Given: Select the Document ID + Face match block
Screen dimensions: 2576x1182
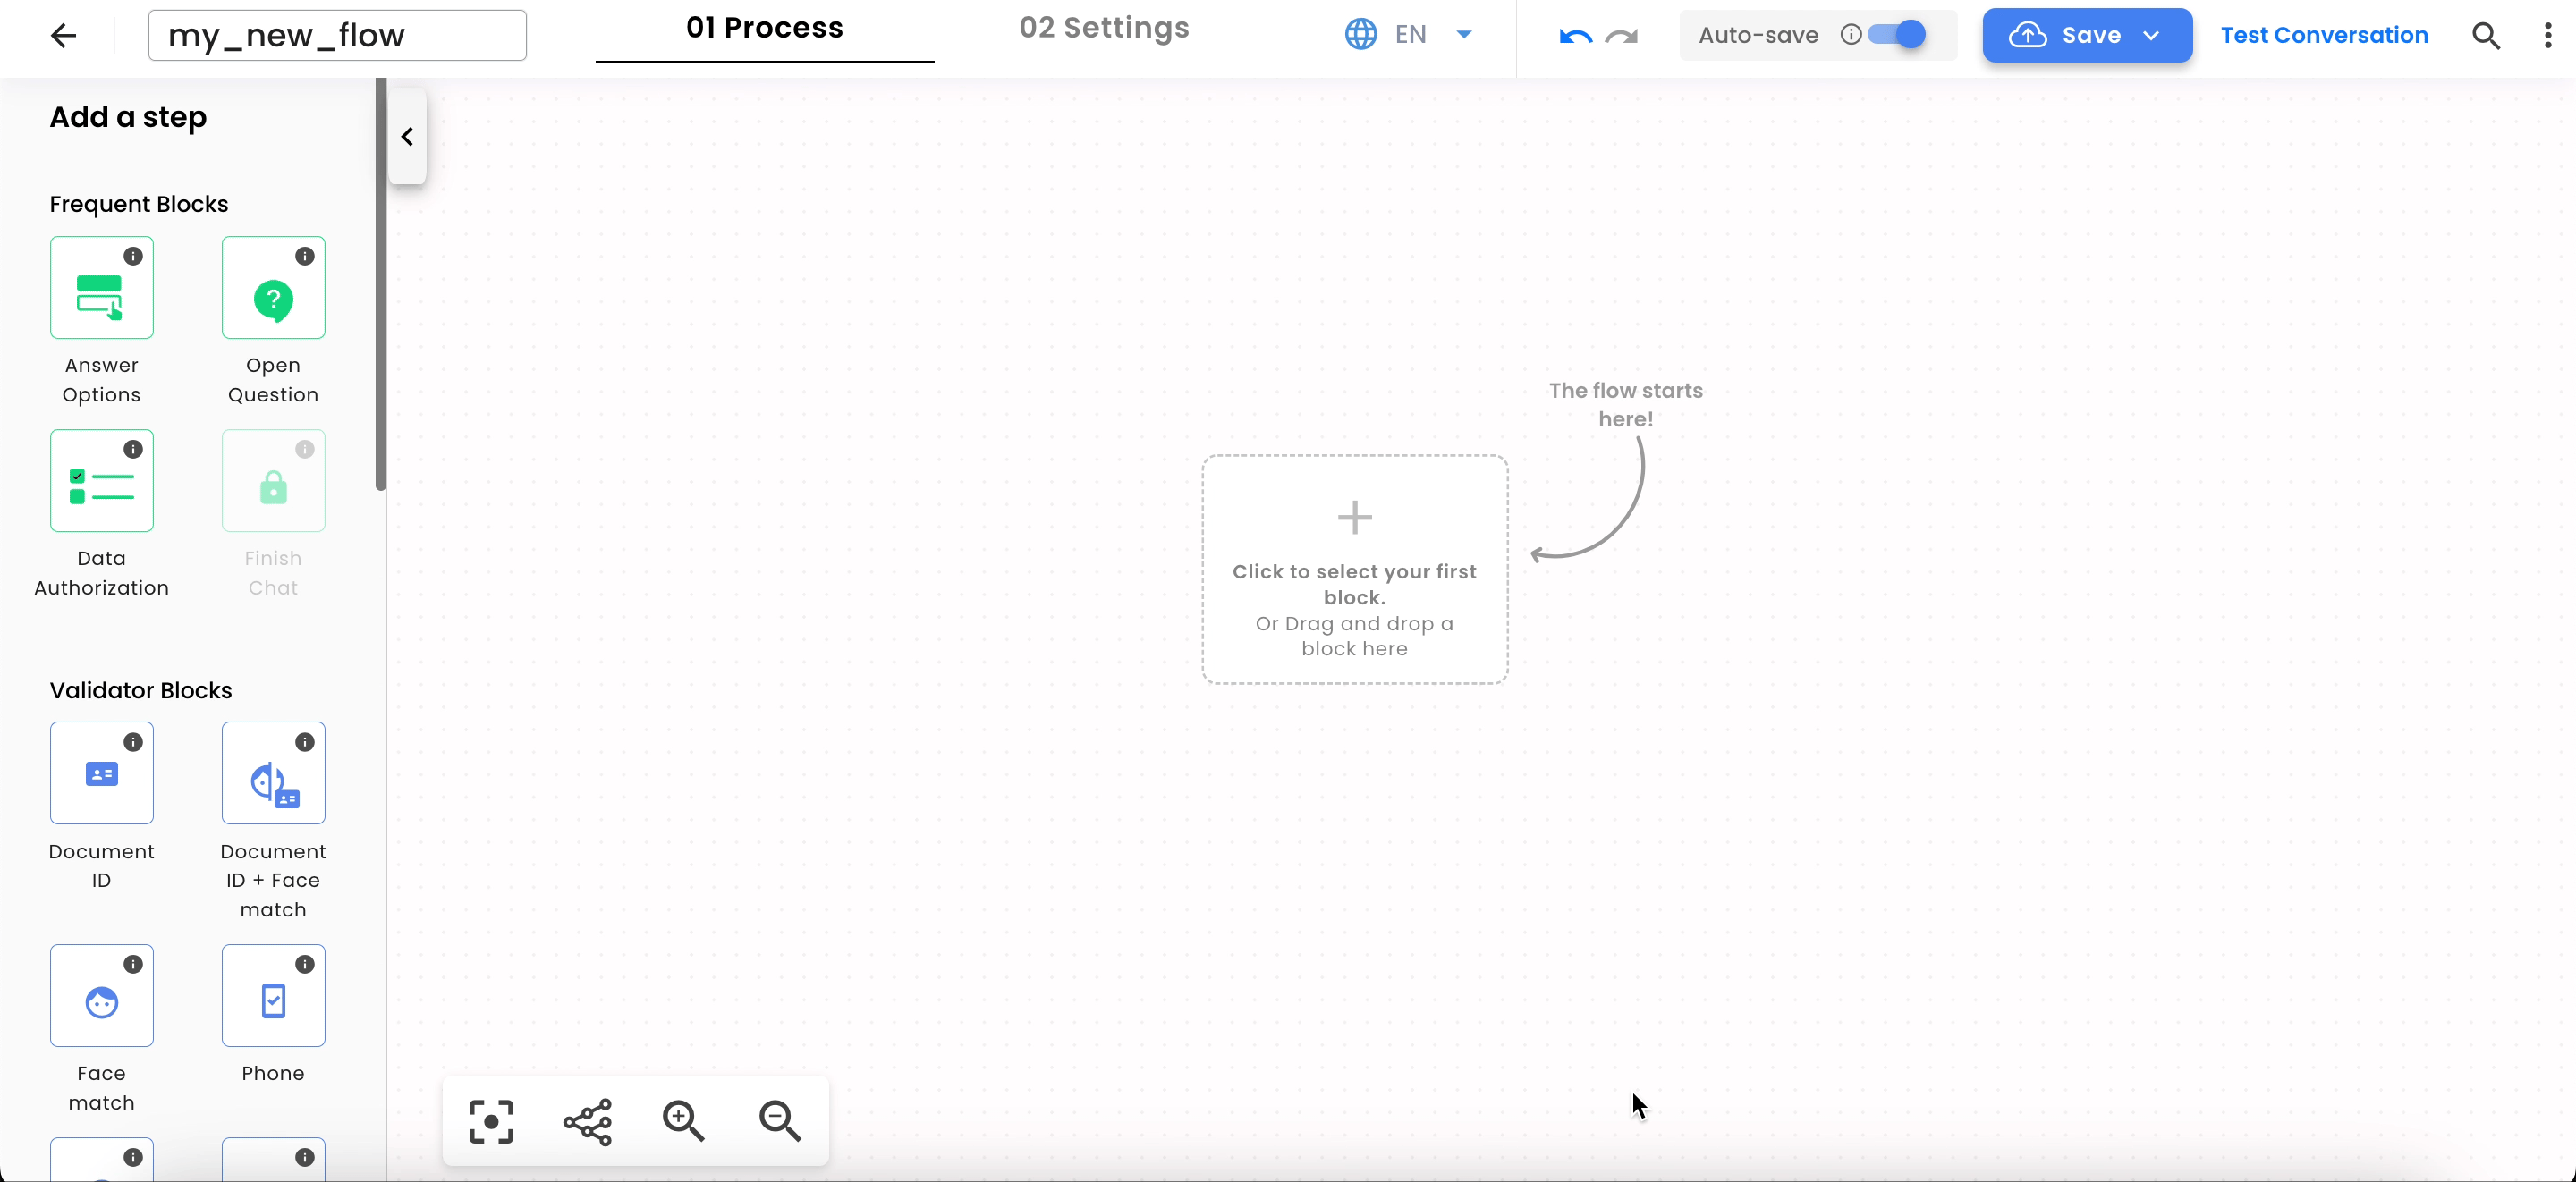Looking at the screenshot, I should (273, 773).
